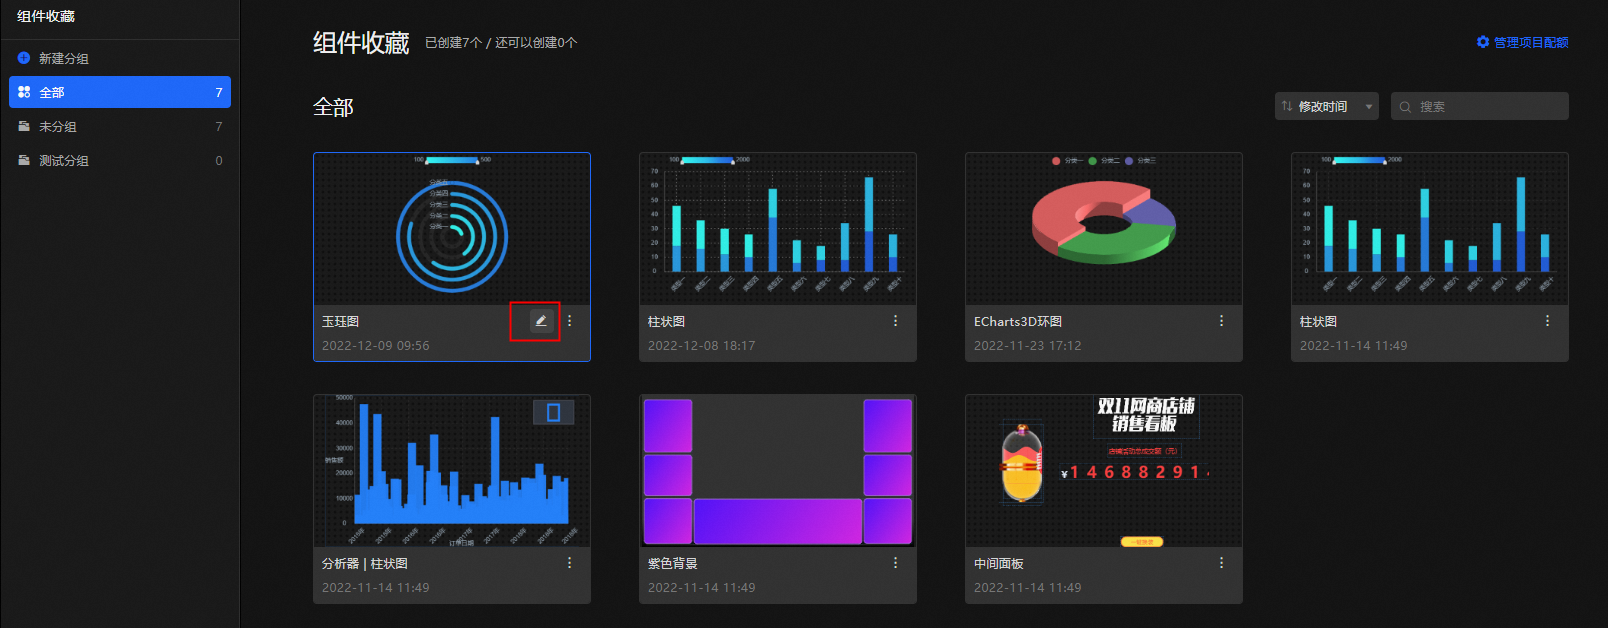Select the 全部 group in sidebar
The width and height of the screenshot is (1608, 628).
pos(120,92)
